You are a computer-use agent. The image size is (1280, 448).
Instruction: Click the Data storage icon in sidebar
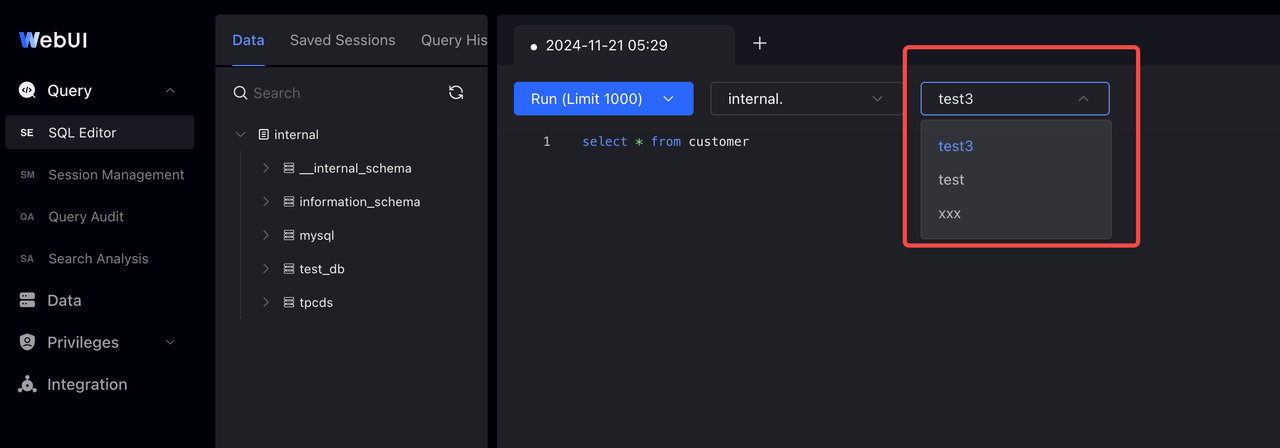pyautogui.click(x=27, y=301)
